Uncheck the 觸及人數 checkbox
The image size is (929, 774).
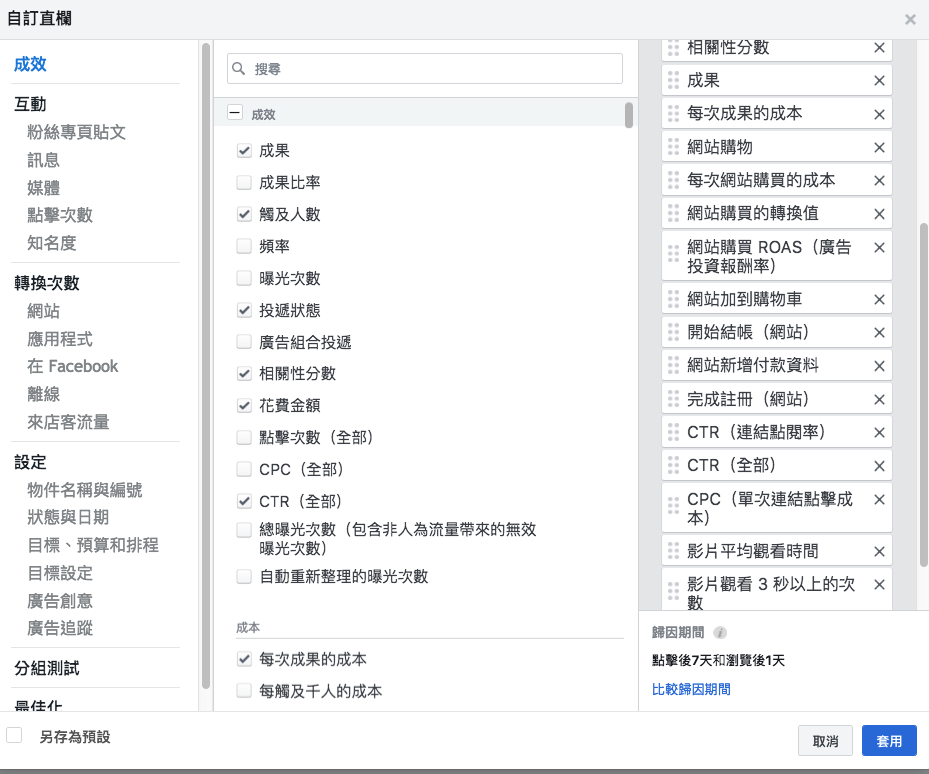(x=244, y=214)
